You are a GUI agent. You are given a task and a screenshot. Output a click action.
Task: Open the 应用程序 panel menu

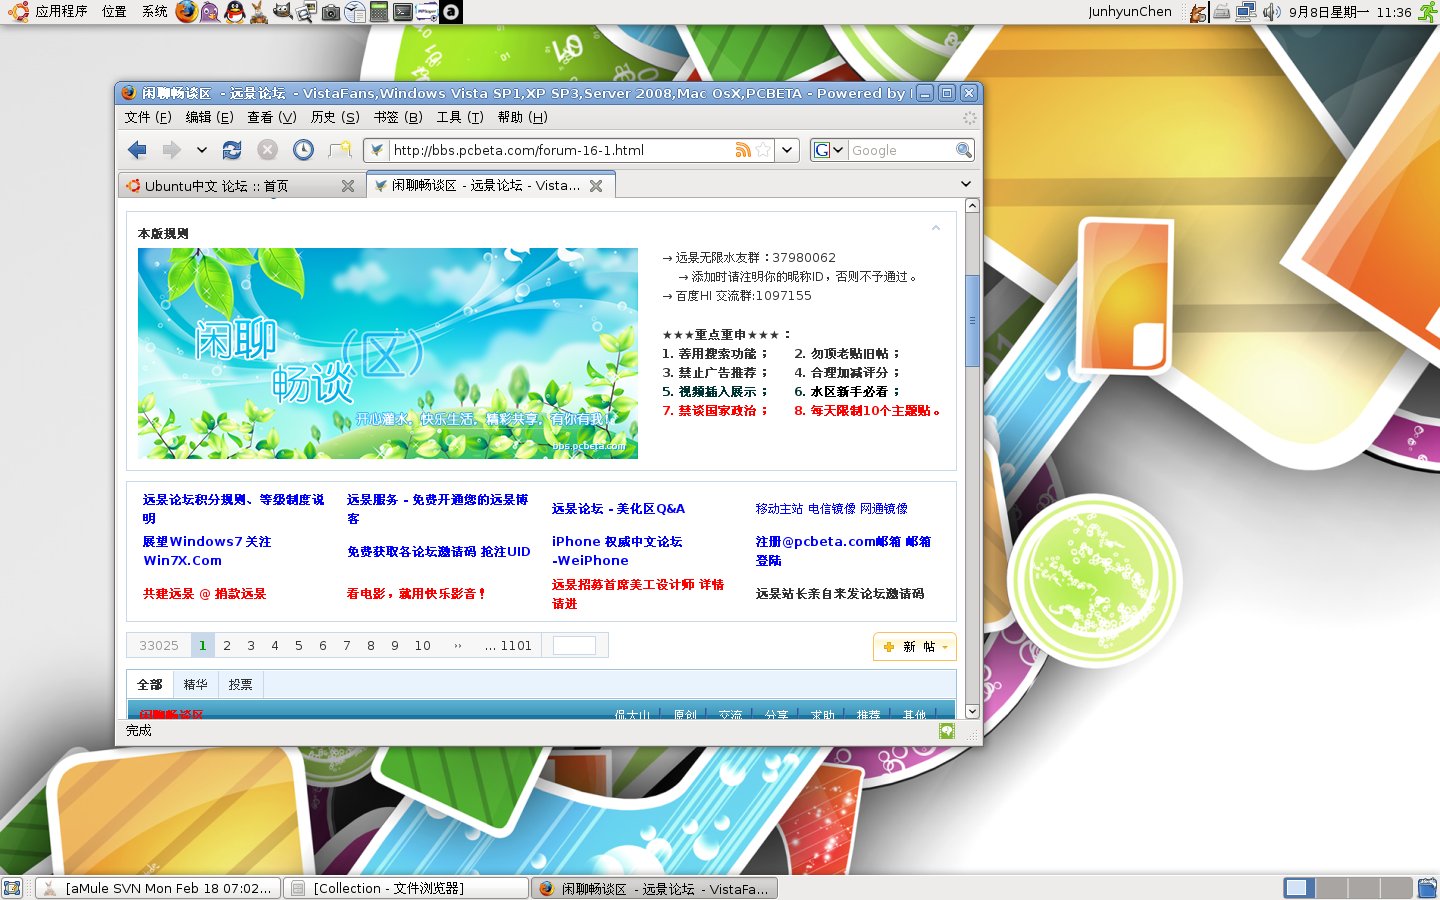pyautogui.click(x=61, y=12)
